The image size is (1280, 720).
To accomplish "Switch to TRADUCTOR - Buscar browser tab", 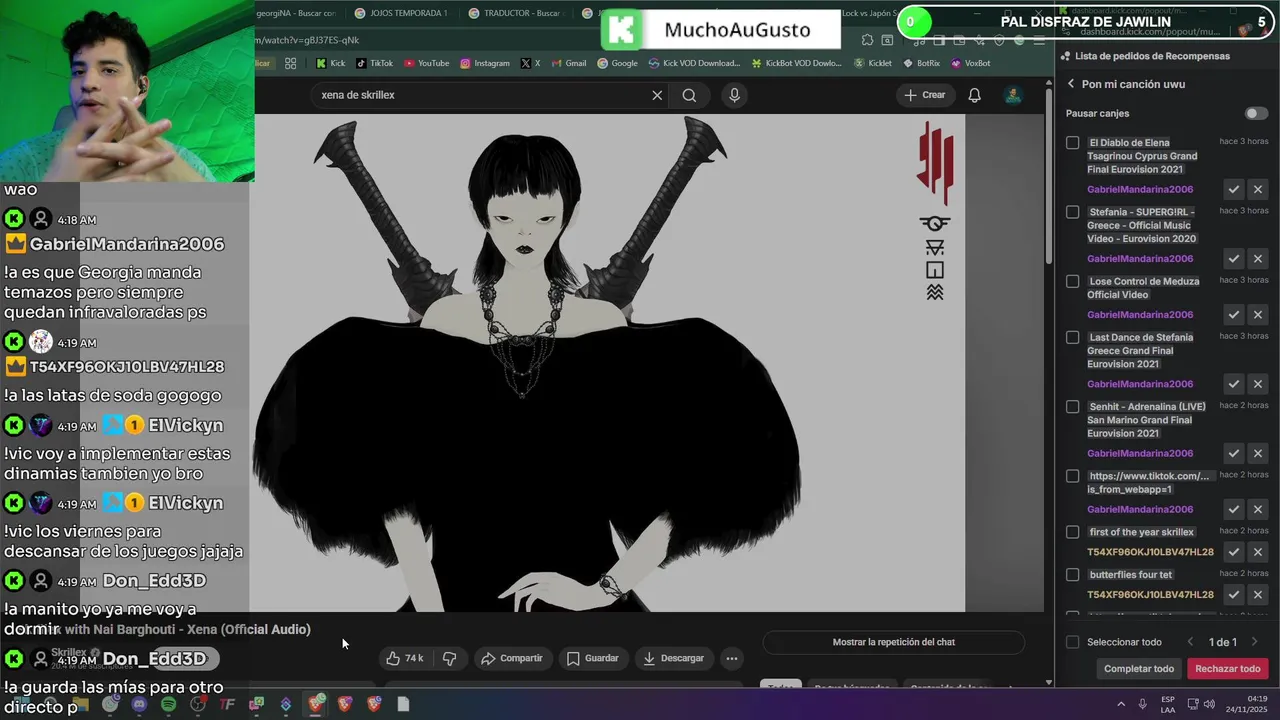I will tap(516, 13).
